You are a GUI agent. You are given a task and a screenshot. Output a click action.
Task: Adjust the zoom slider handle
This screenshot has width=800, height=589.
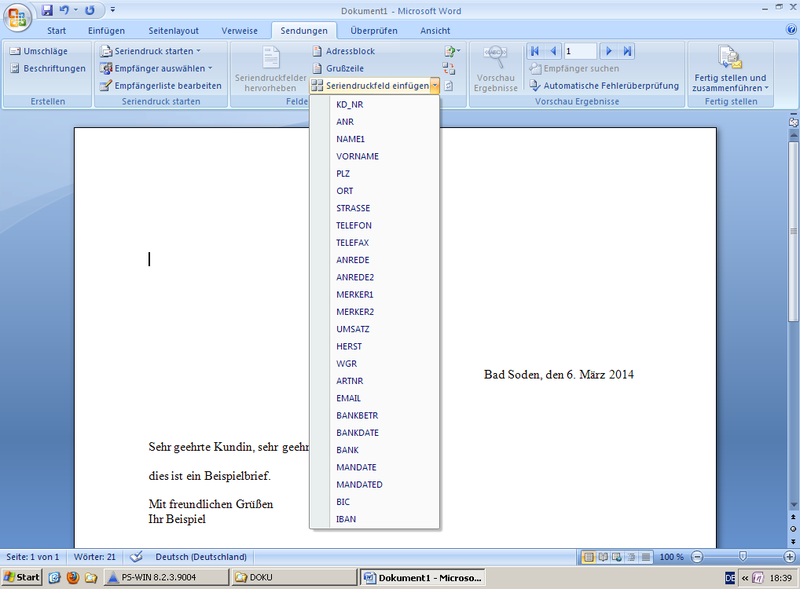point(743,556)
